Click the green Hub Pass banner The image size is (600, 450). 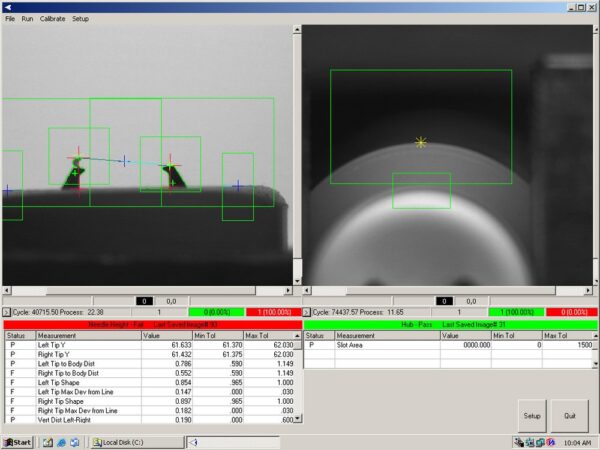point(451,325)
